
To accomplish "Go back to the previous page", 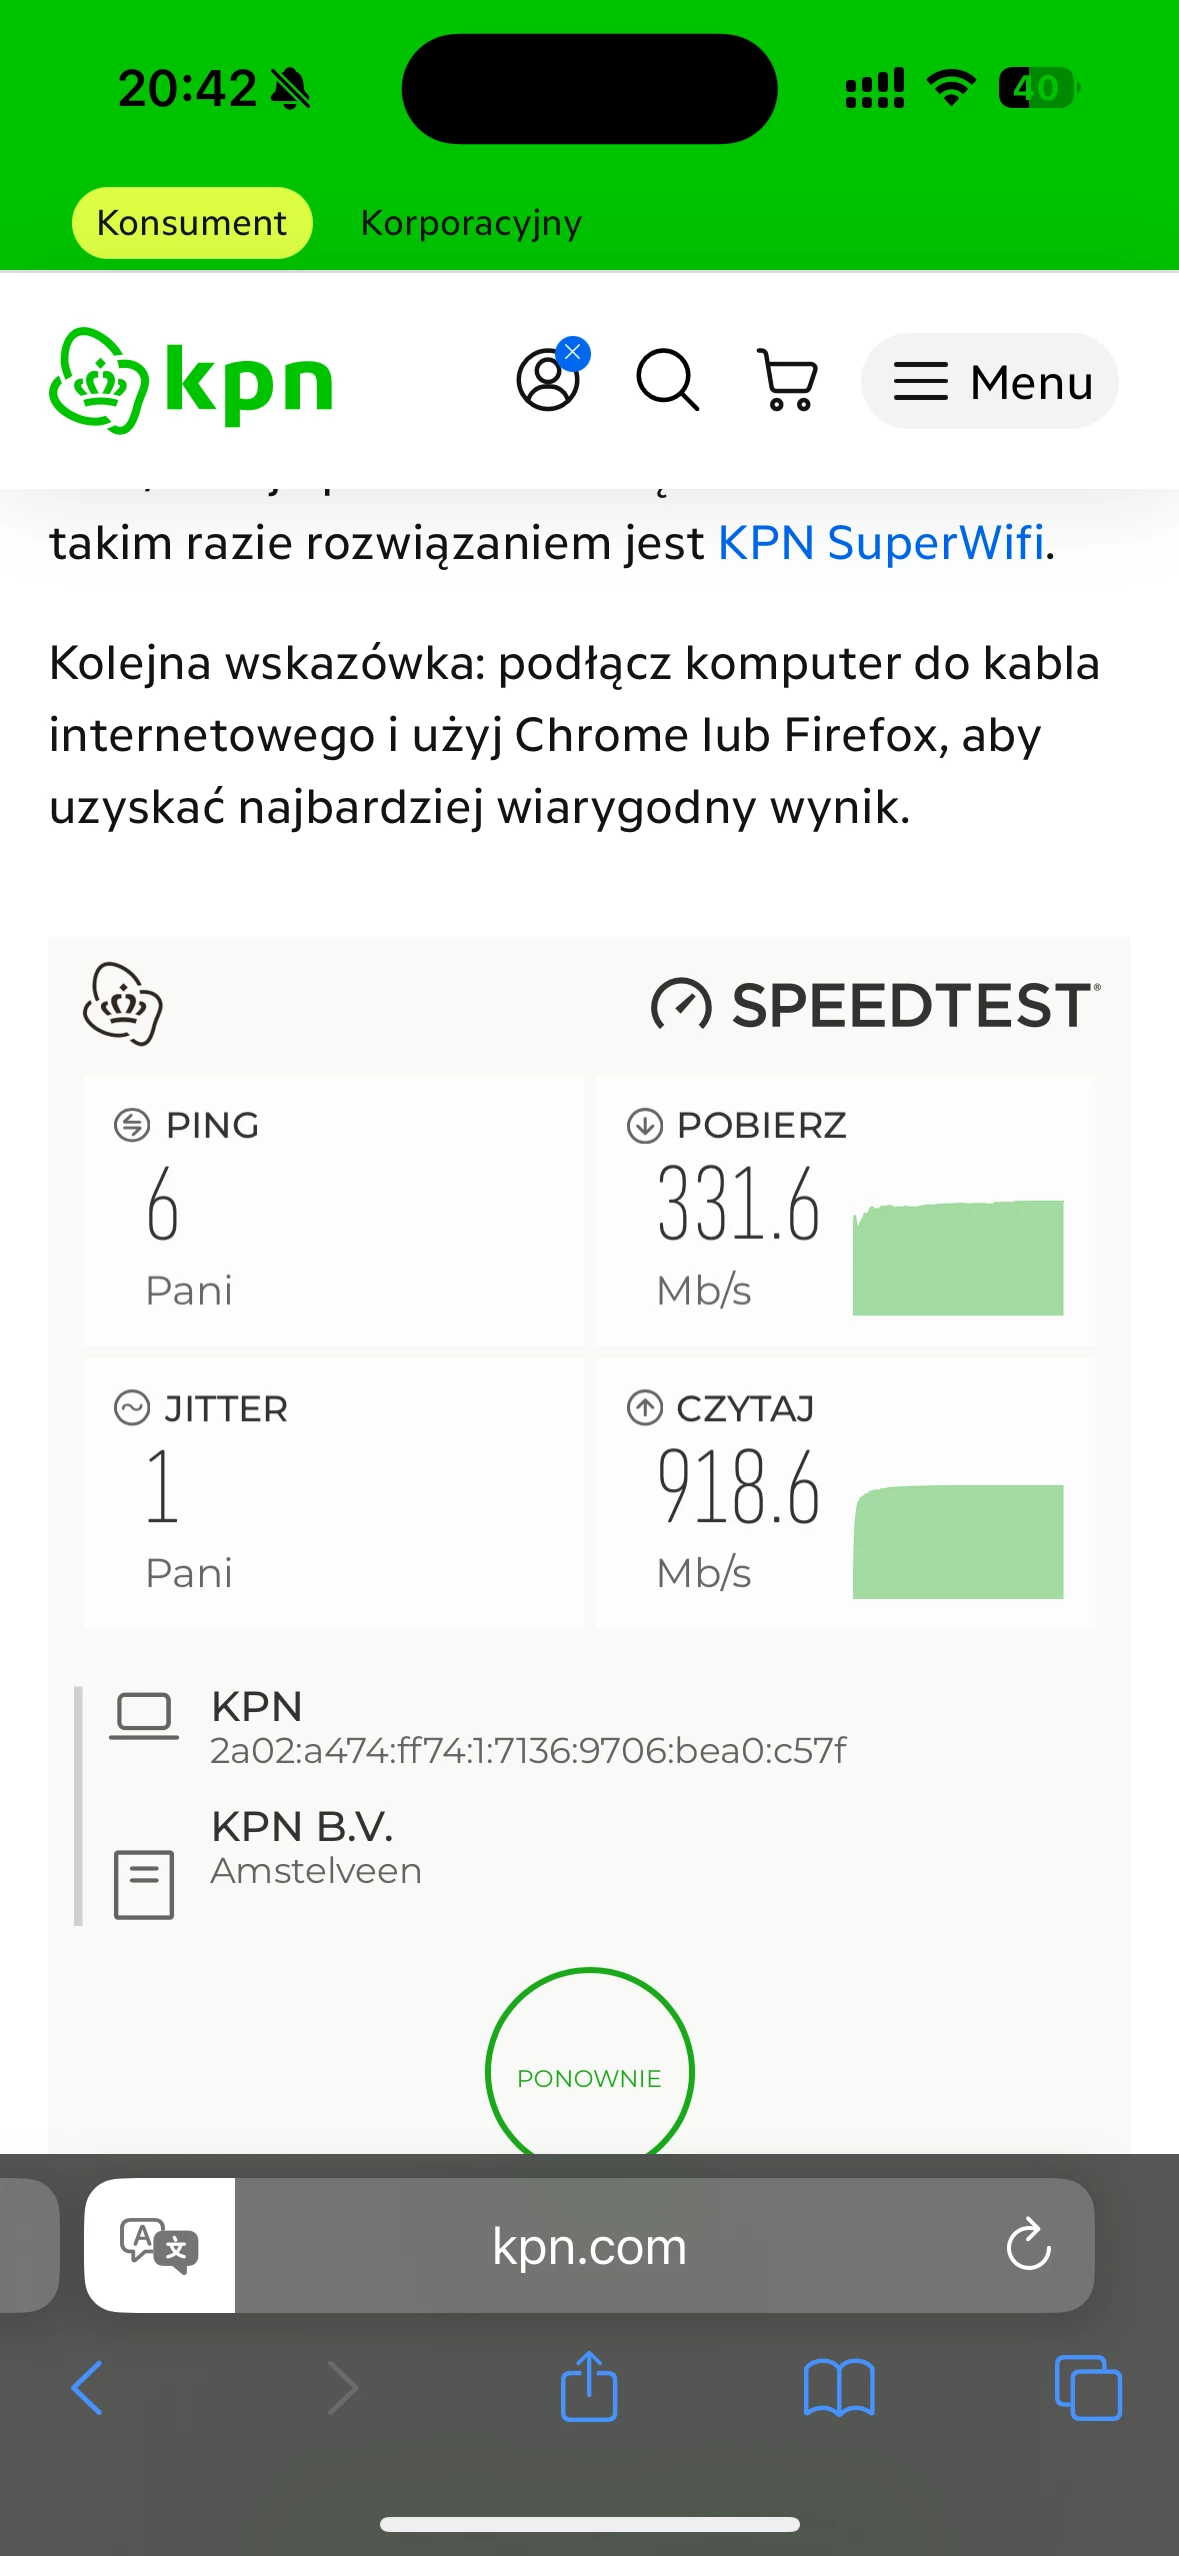I will (88, 2388).
